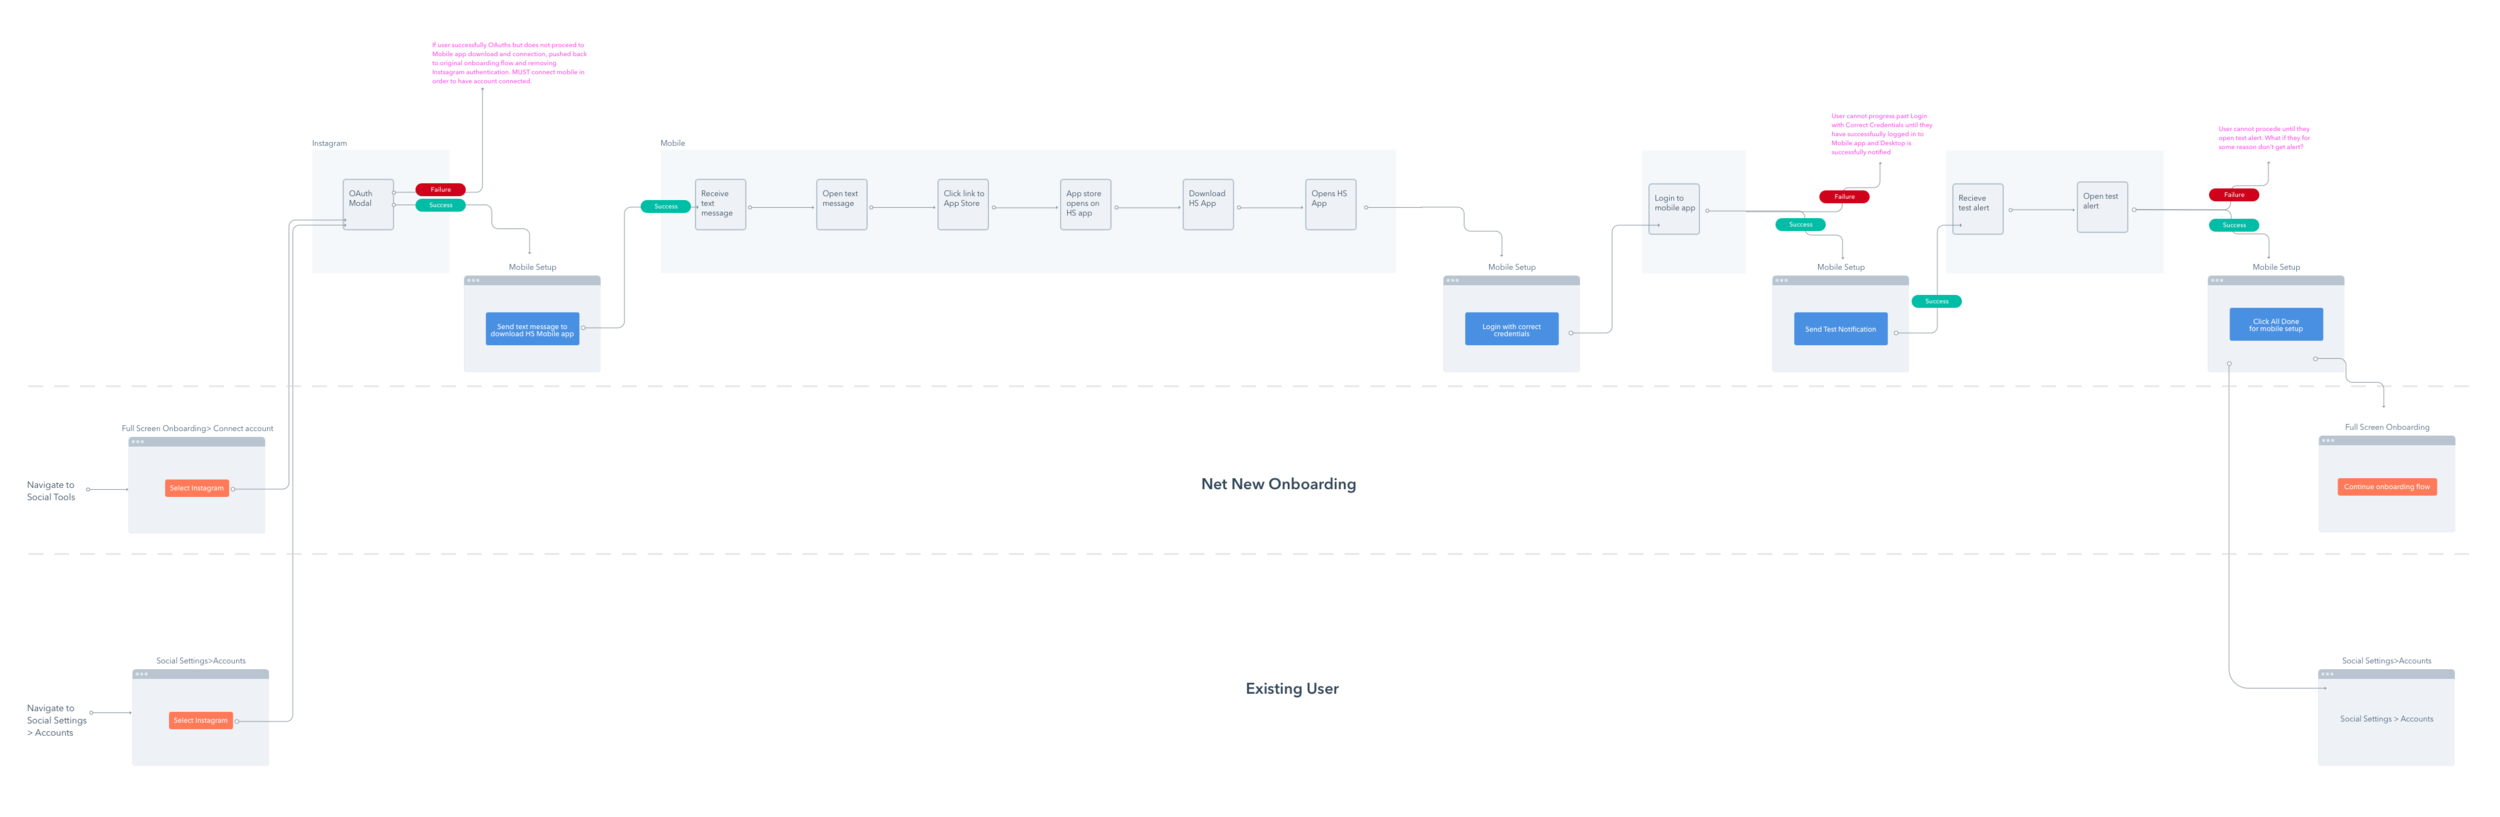Viewport: 2500px width, 817px height.
Task: Click Success pill below Login to mobile app
Action: [x=1800, y=225]
